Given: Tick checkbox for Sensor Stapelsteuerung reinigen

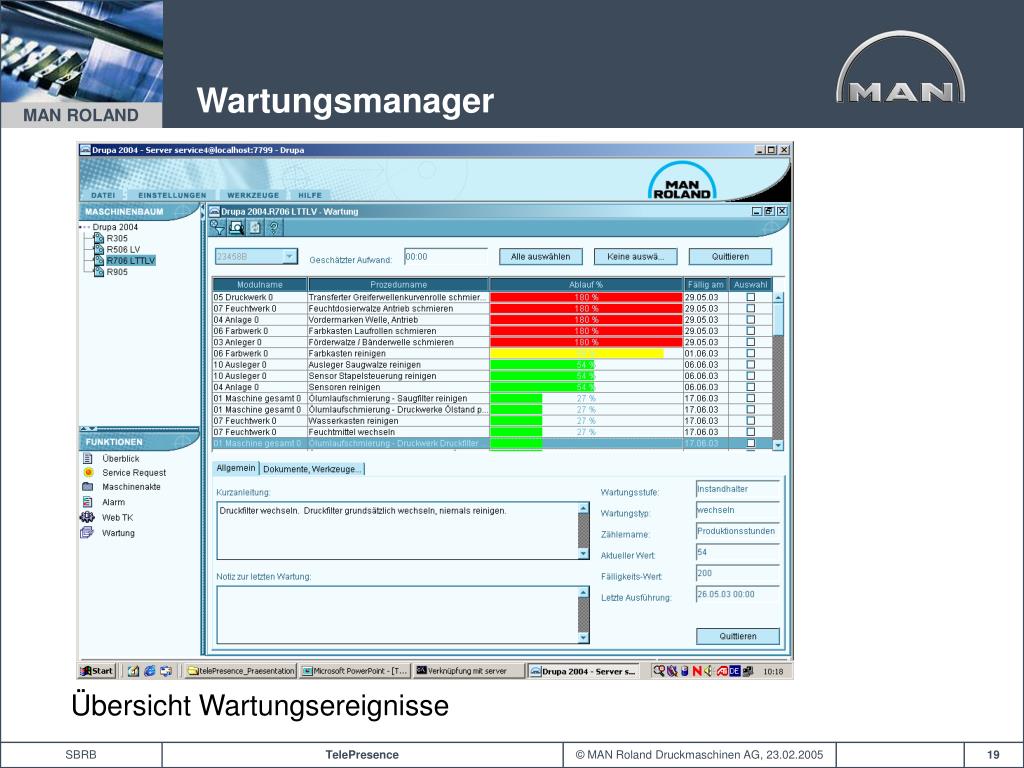Looking at the screenshot, I should pyautogui.click(x=750, y=376).
